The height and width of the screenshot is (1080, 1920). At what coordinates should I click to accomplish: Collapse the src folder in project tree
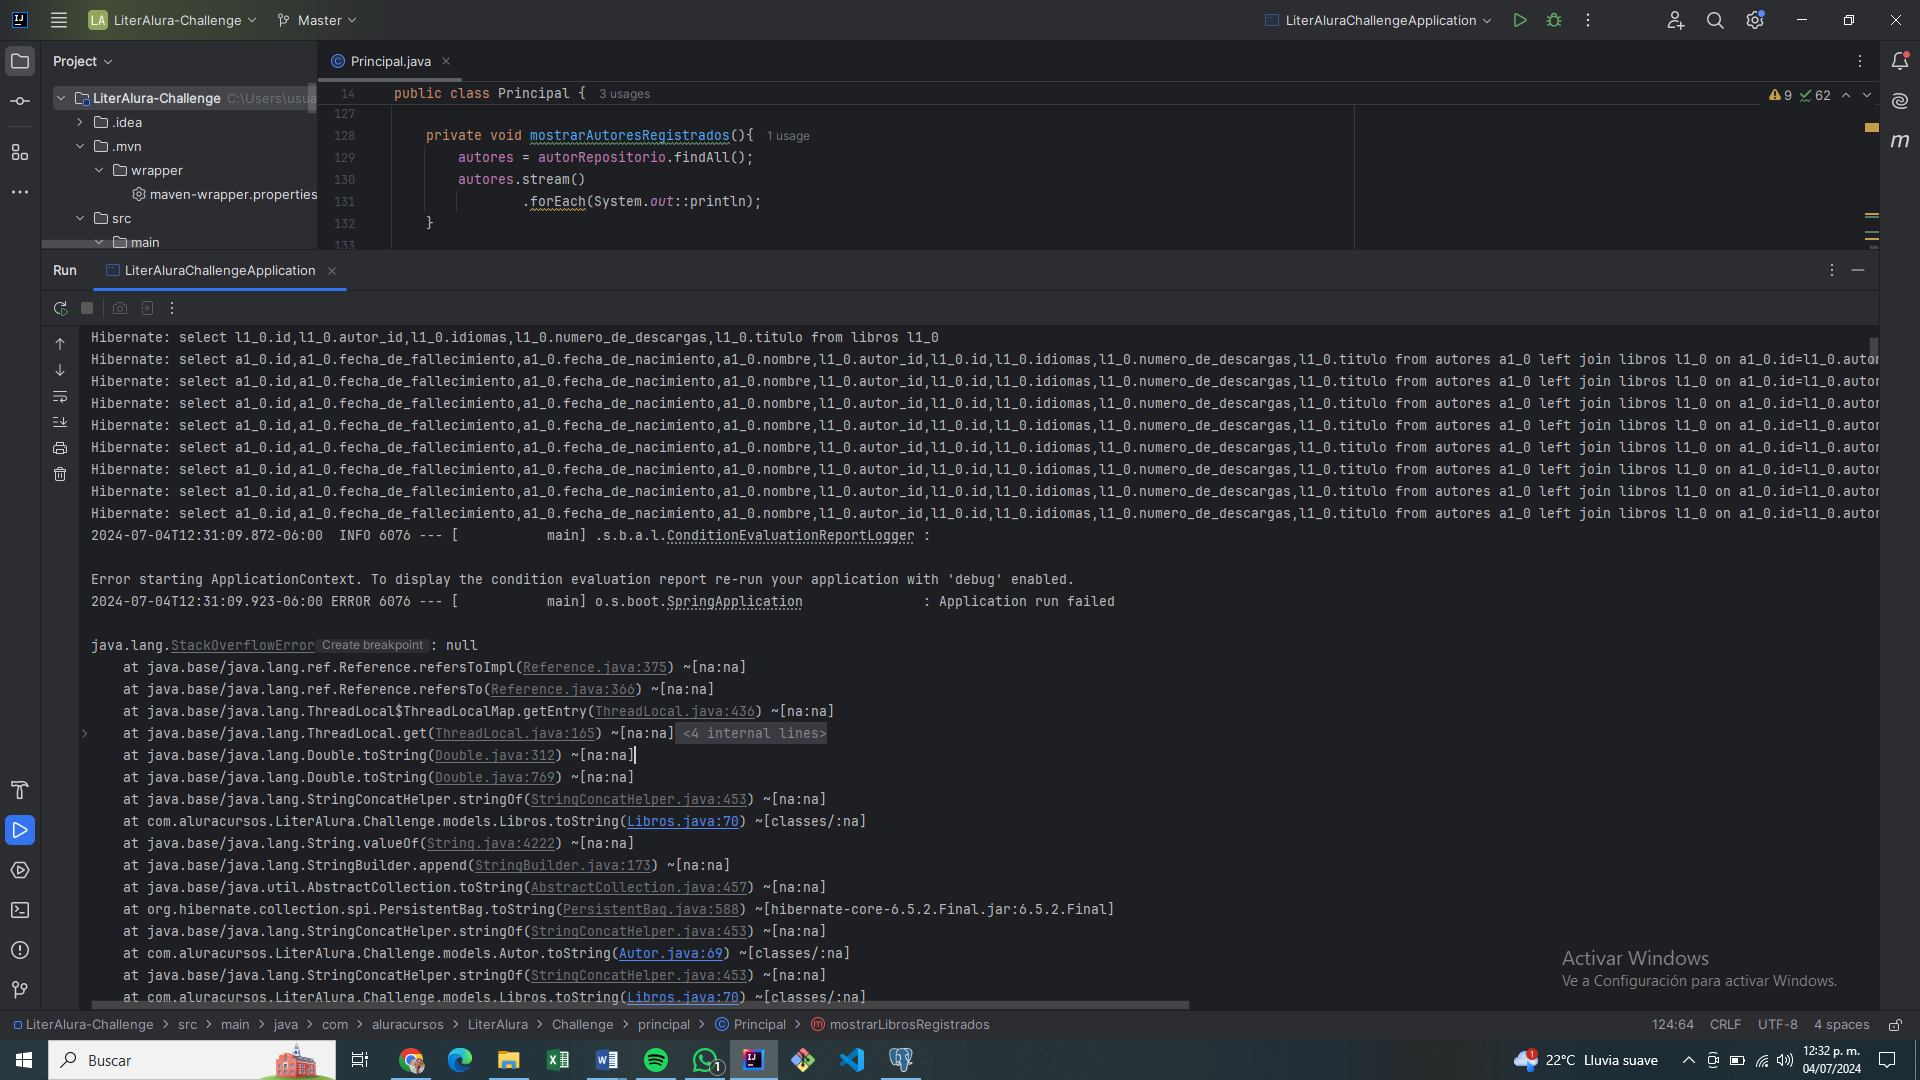[x=80, y=218]
